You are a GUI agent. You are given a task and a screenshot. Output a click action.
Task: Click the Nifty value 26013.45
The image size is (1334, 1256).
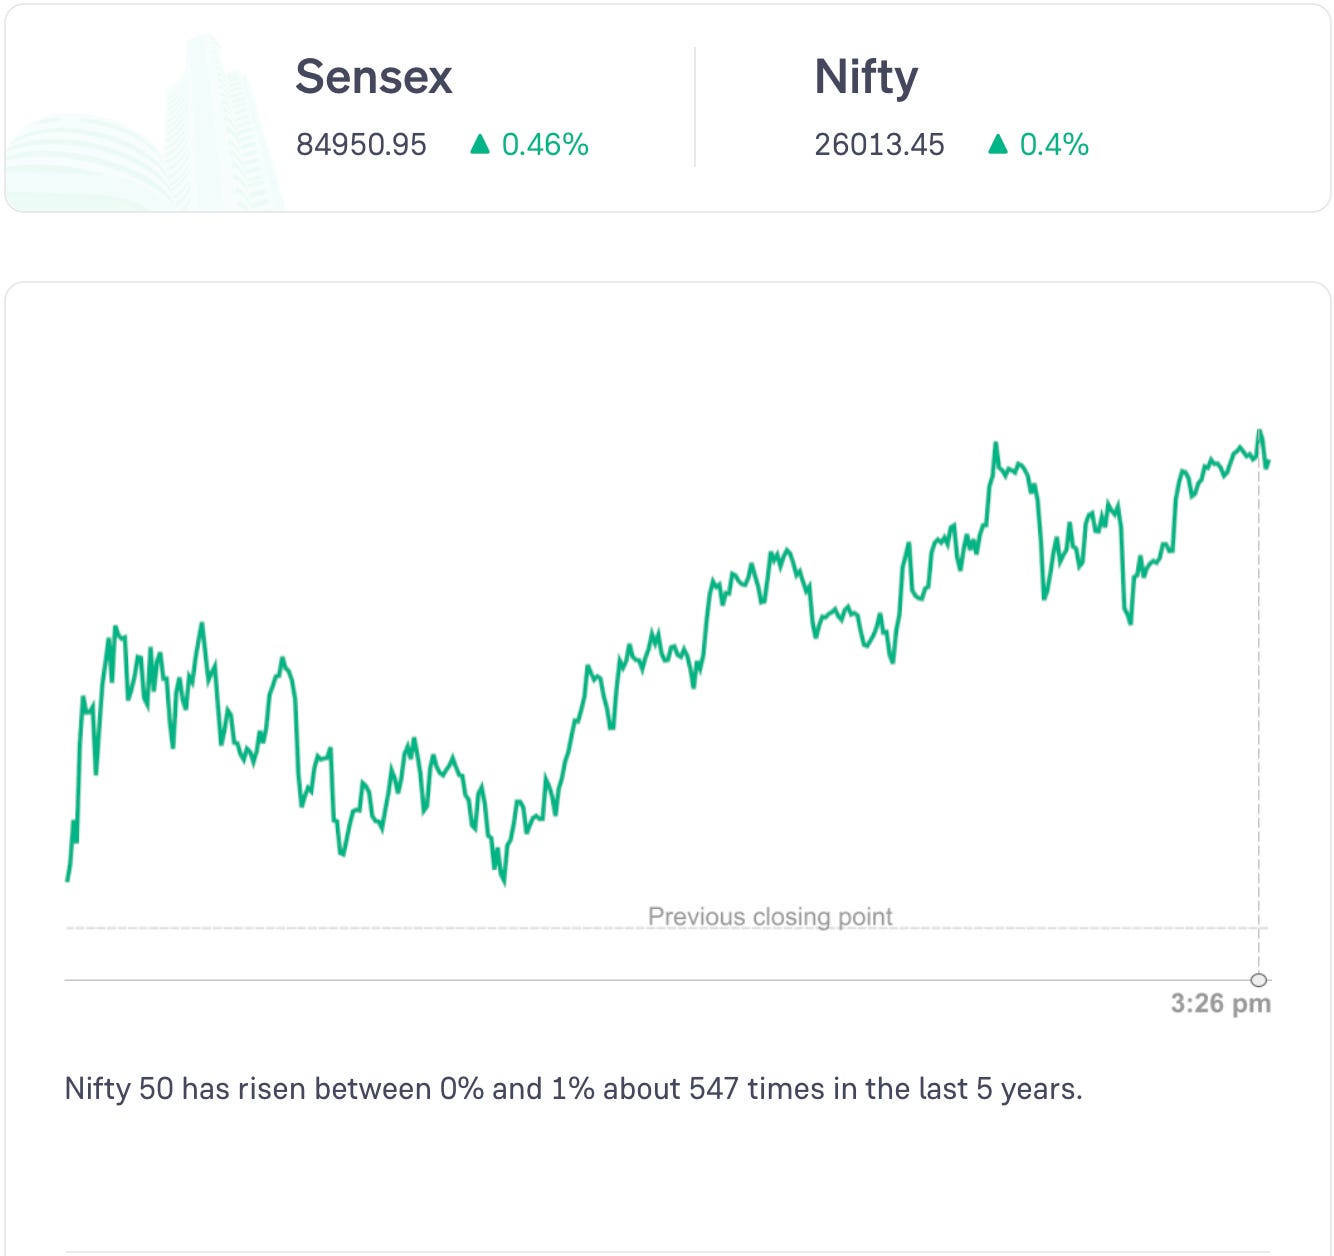coord(879,145)
